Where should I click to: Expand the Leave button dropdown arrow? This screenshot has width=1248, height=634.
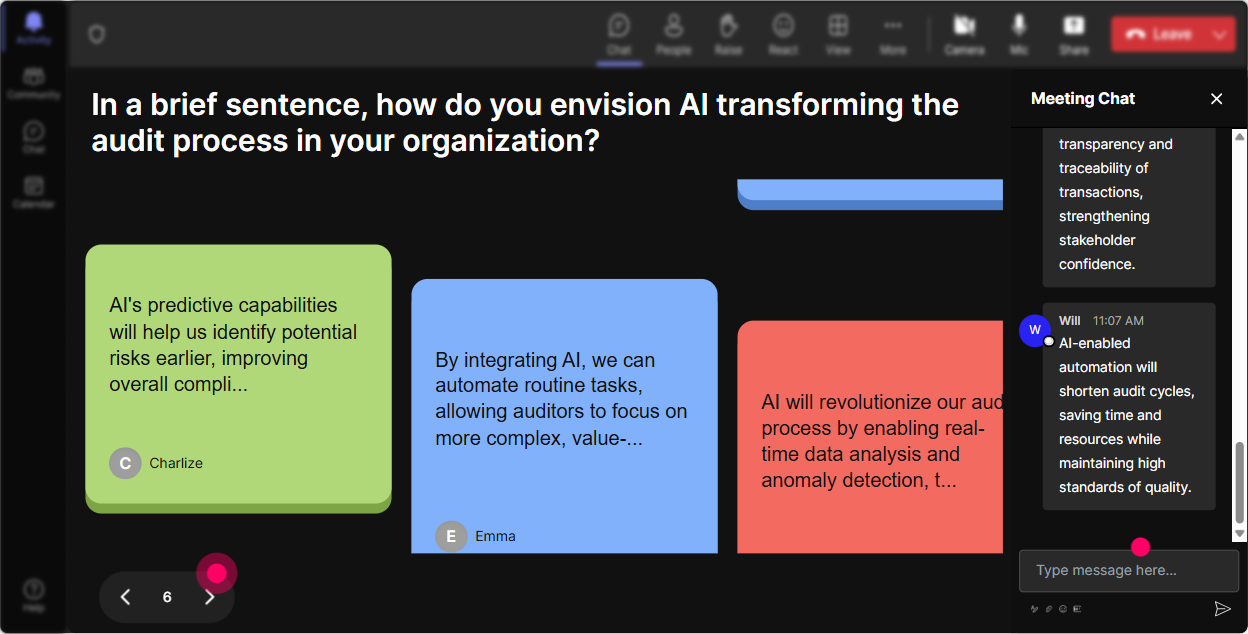coord(1220,34)
